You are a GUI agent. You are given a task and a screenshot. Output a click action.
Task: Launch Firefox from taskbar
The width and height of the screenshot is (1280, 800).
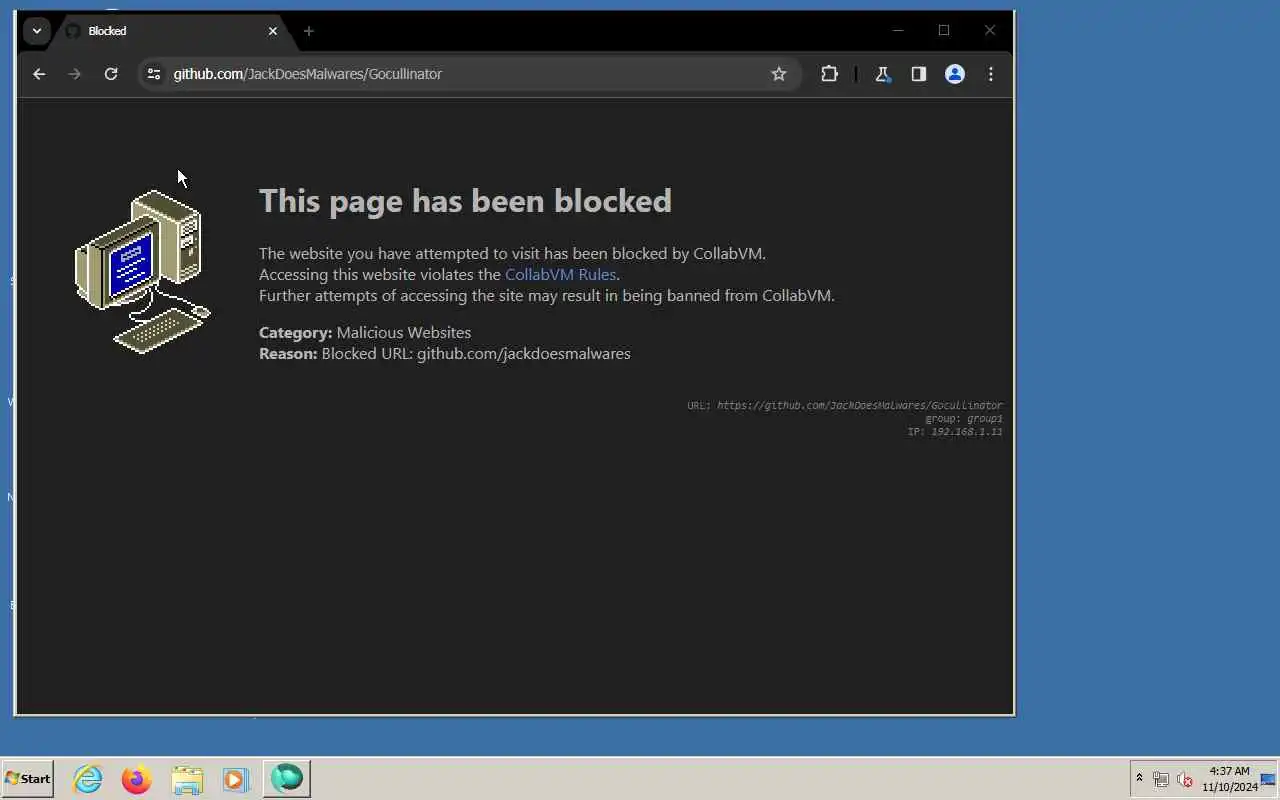(x=137, y=779)
